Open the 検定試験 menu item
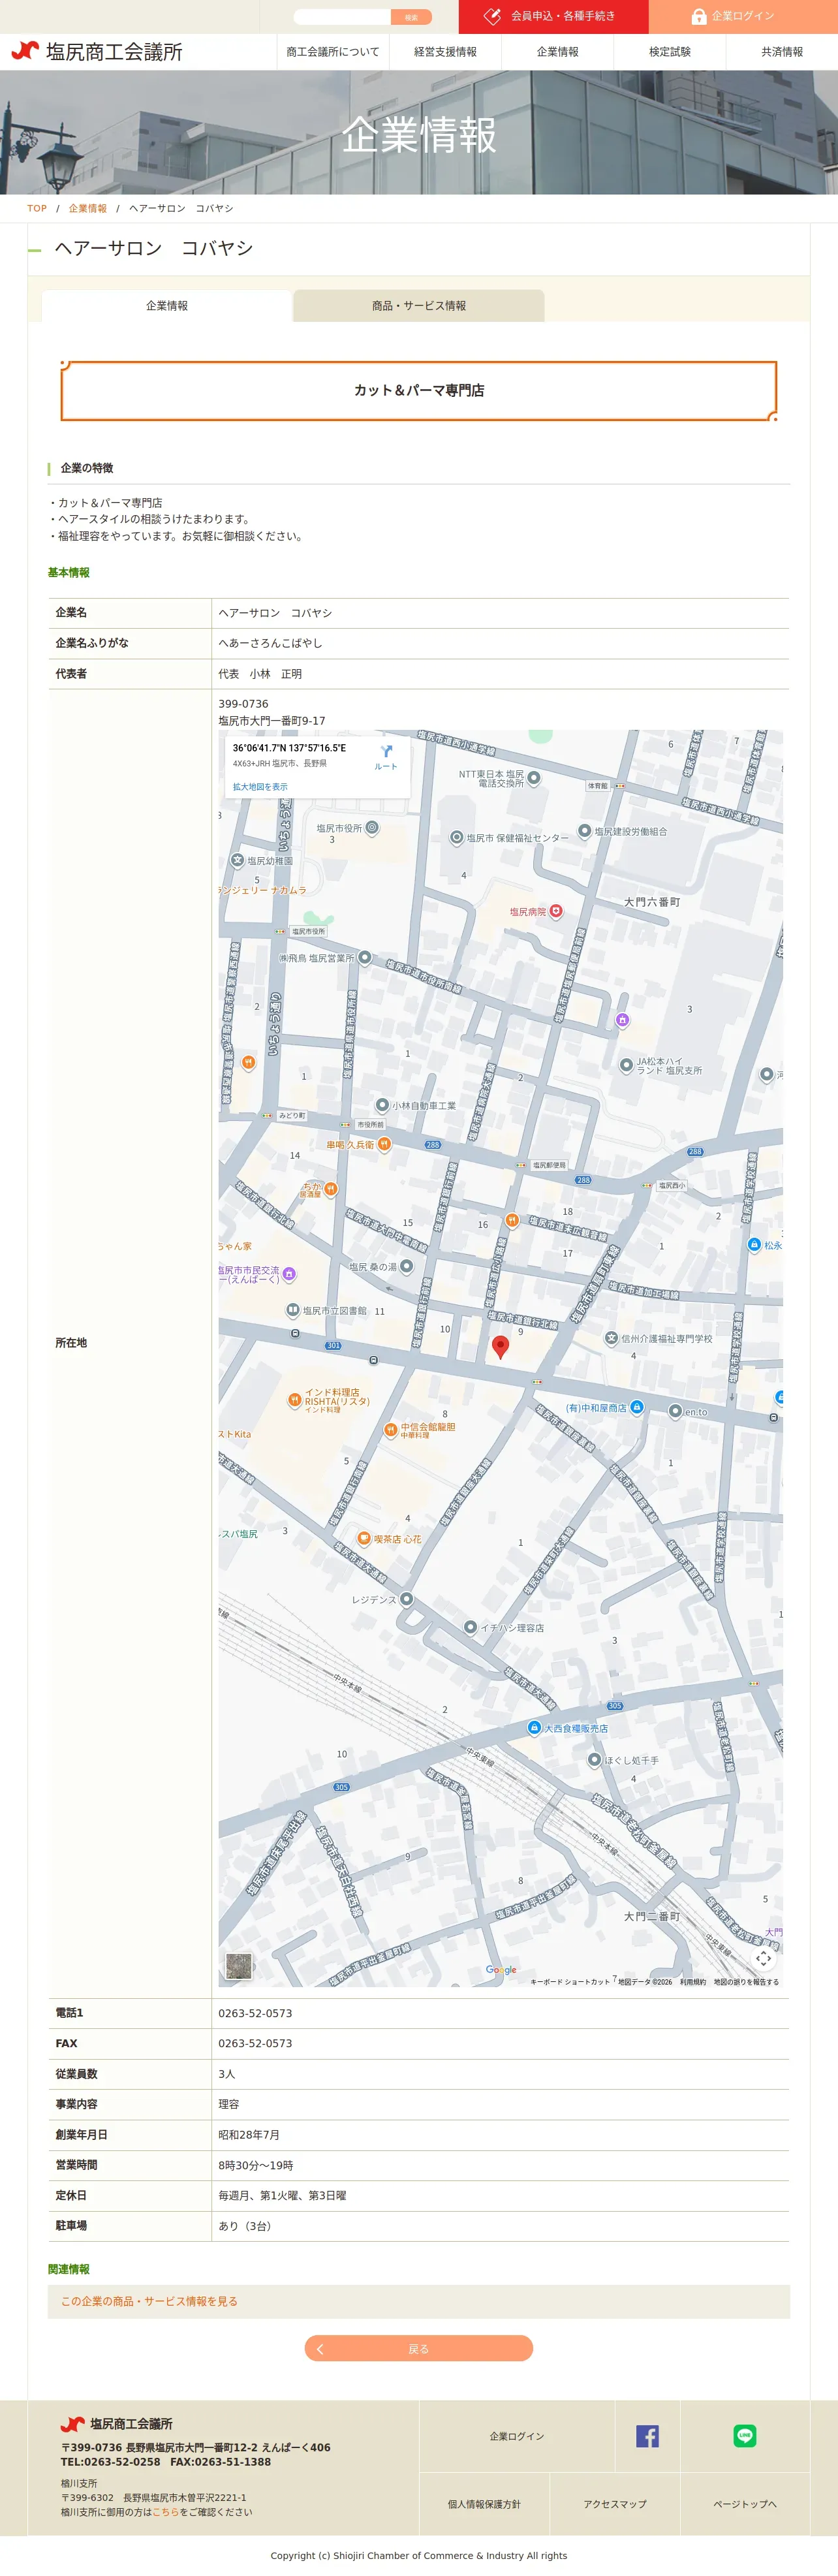The width and height of the screenshot is (838, 2576). 670,52
